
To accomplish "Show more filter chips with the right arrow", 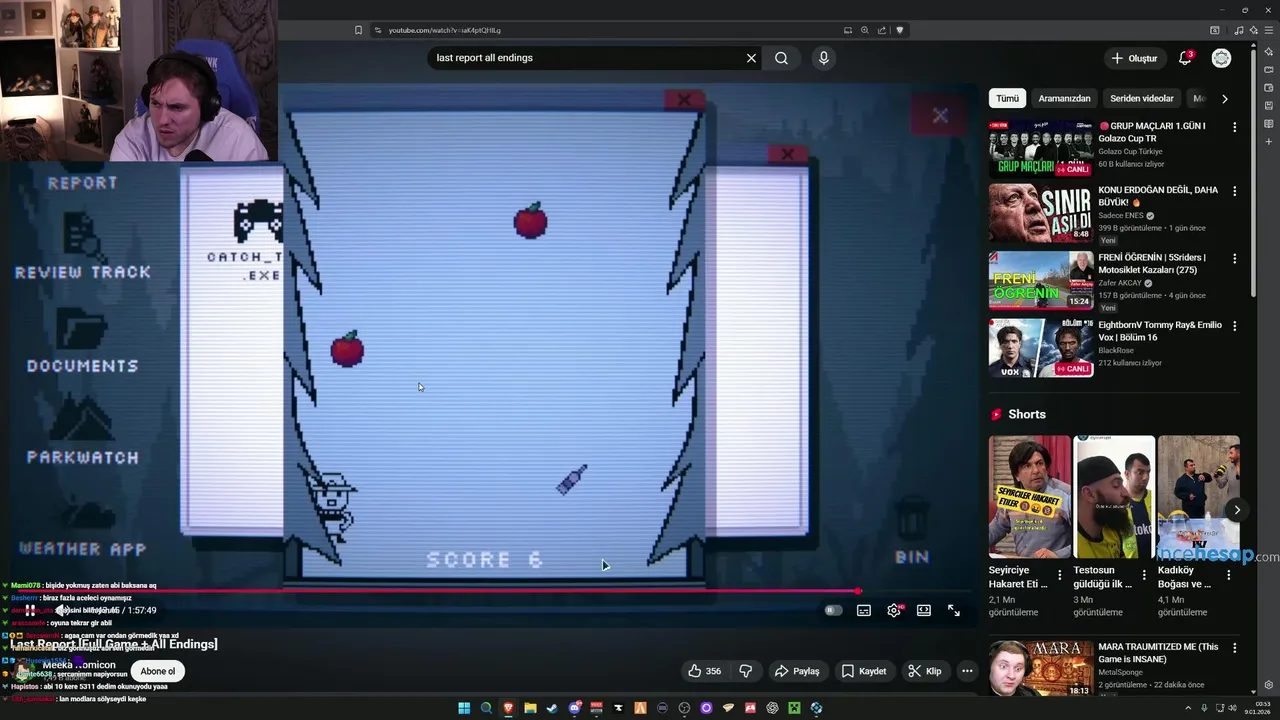I will [x=1224, y=98].
